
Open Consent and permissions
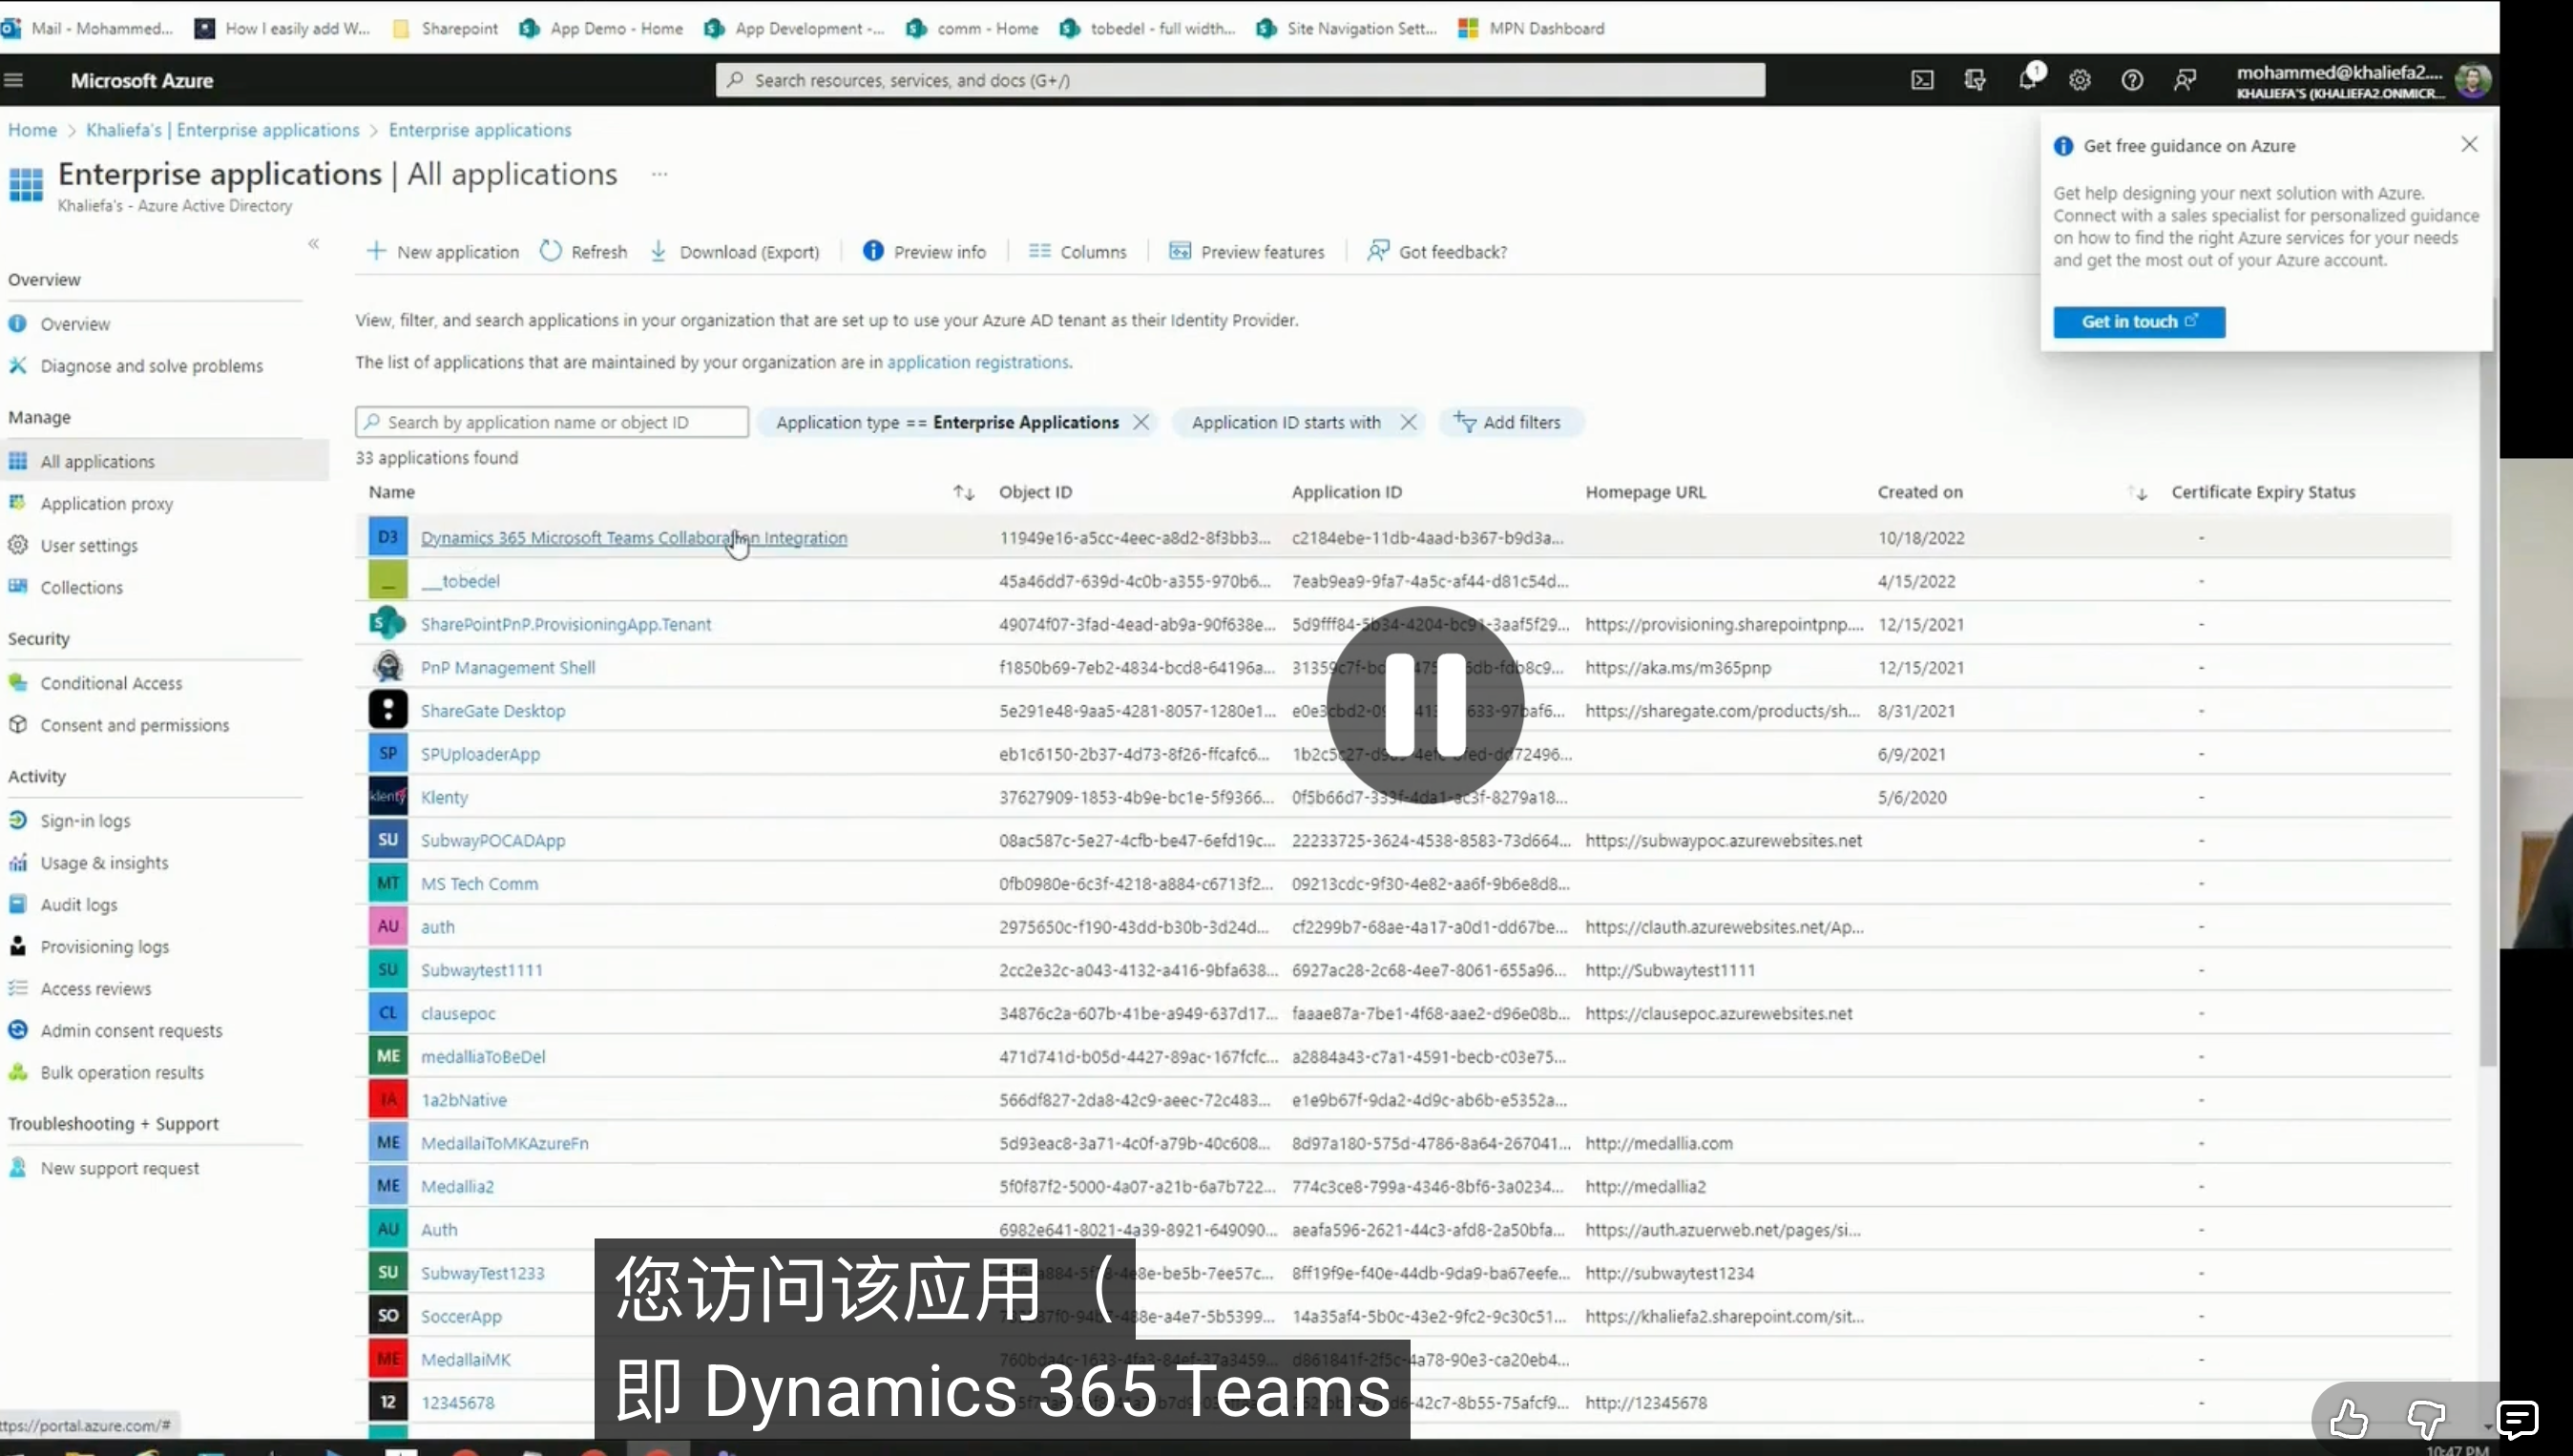tap(134, 726)
